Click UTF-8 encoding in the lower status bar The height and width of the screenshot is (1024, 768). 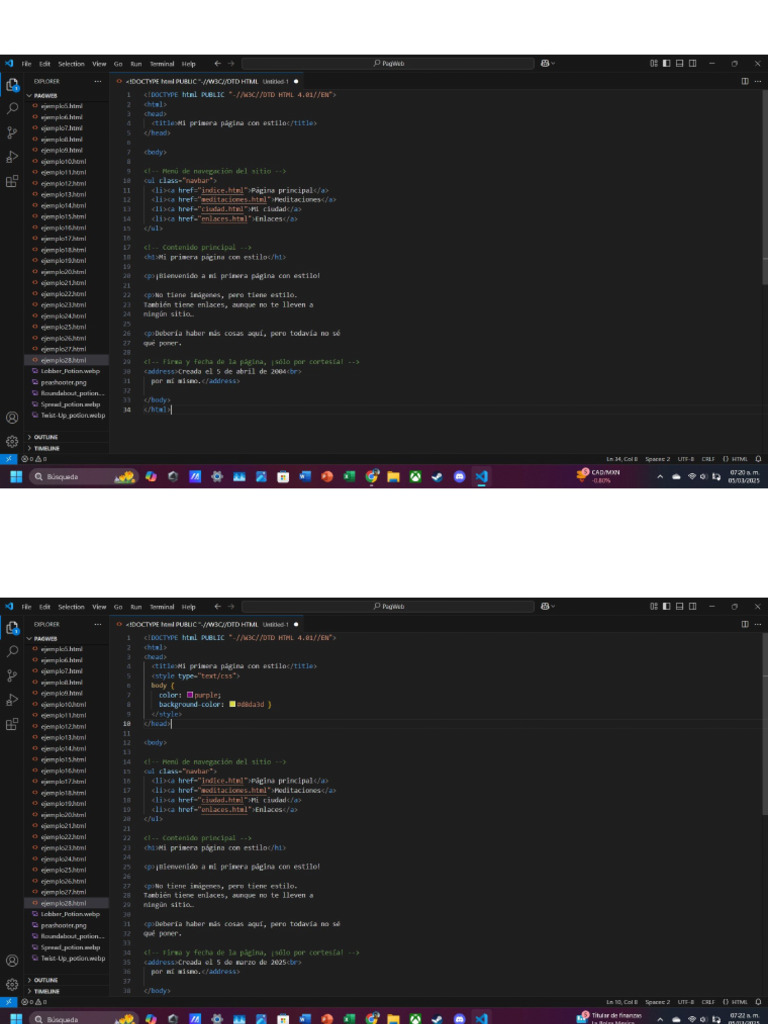point(686,1002)
